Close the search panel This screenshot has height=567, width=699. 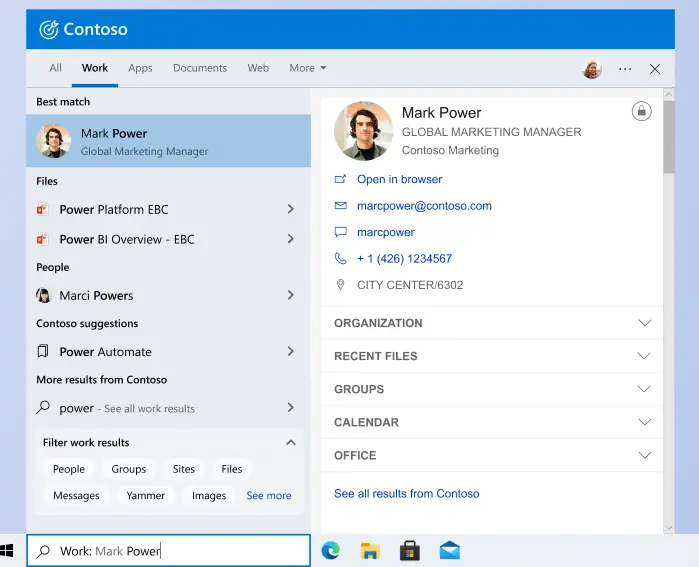click(655, 69)
